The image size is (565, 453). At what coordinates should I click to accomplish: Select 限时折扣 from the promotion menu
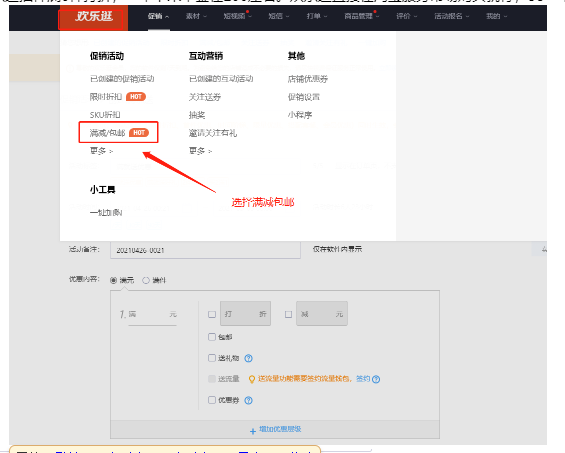(x=106, y=97)
